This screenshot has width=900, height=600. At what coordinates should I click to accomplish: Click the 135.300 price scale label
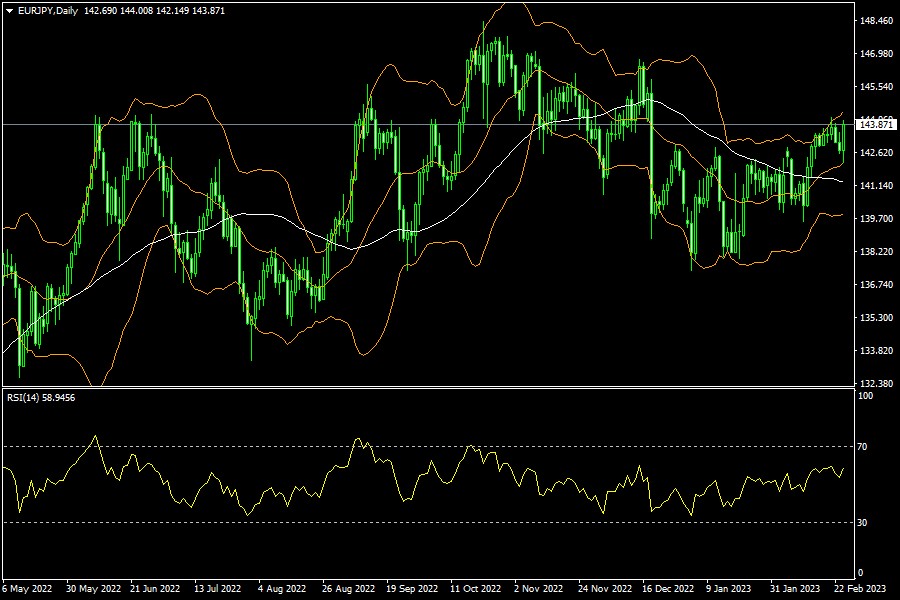[876, 318]
